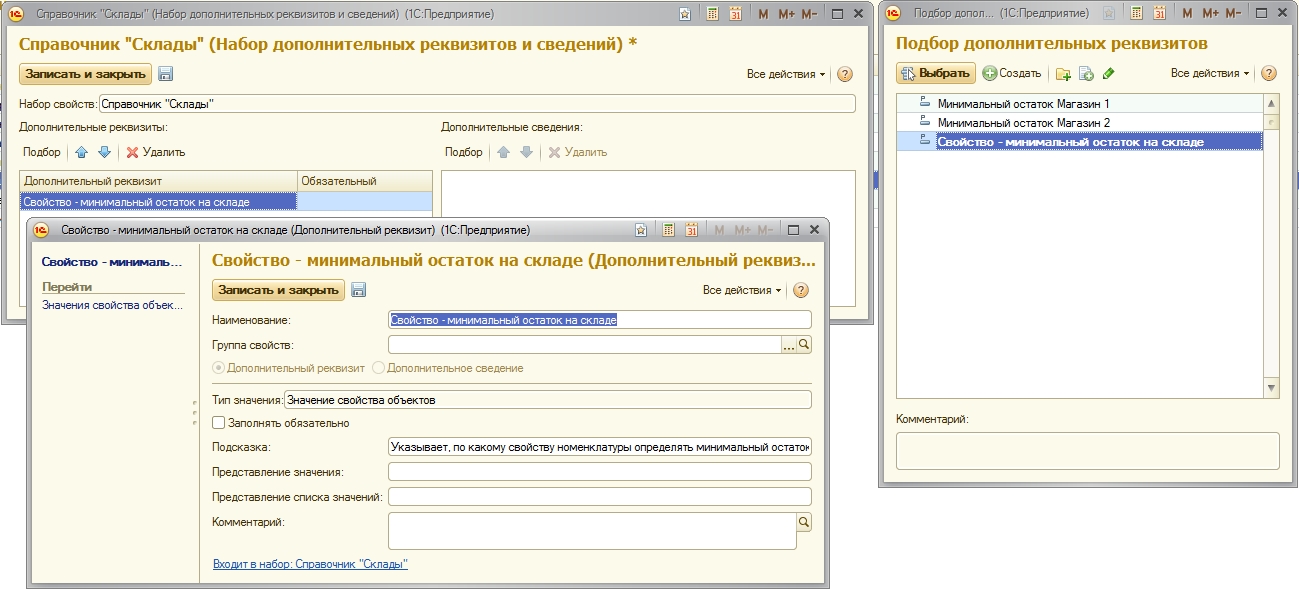Select the Дополнительное сведение radio button
1299x590 pixels.
[x=377, y=369]
